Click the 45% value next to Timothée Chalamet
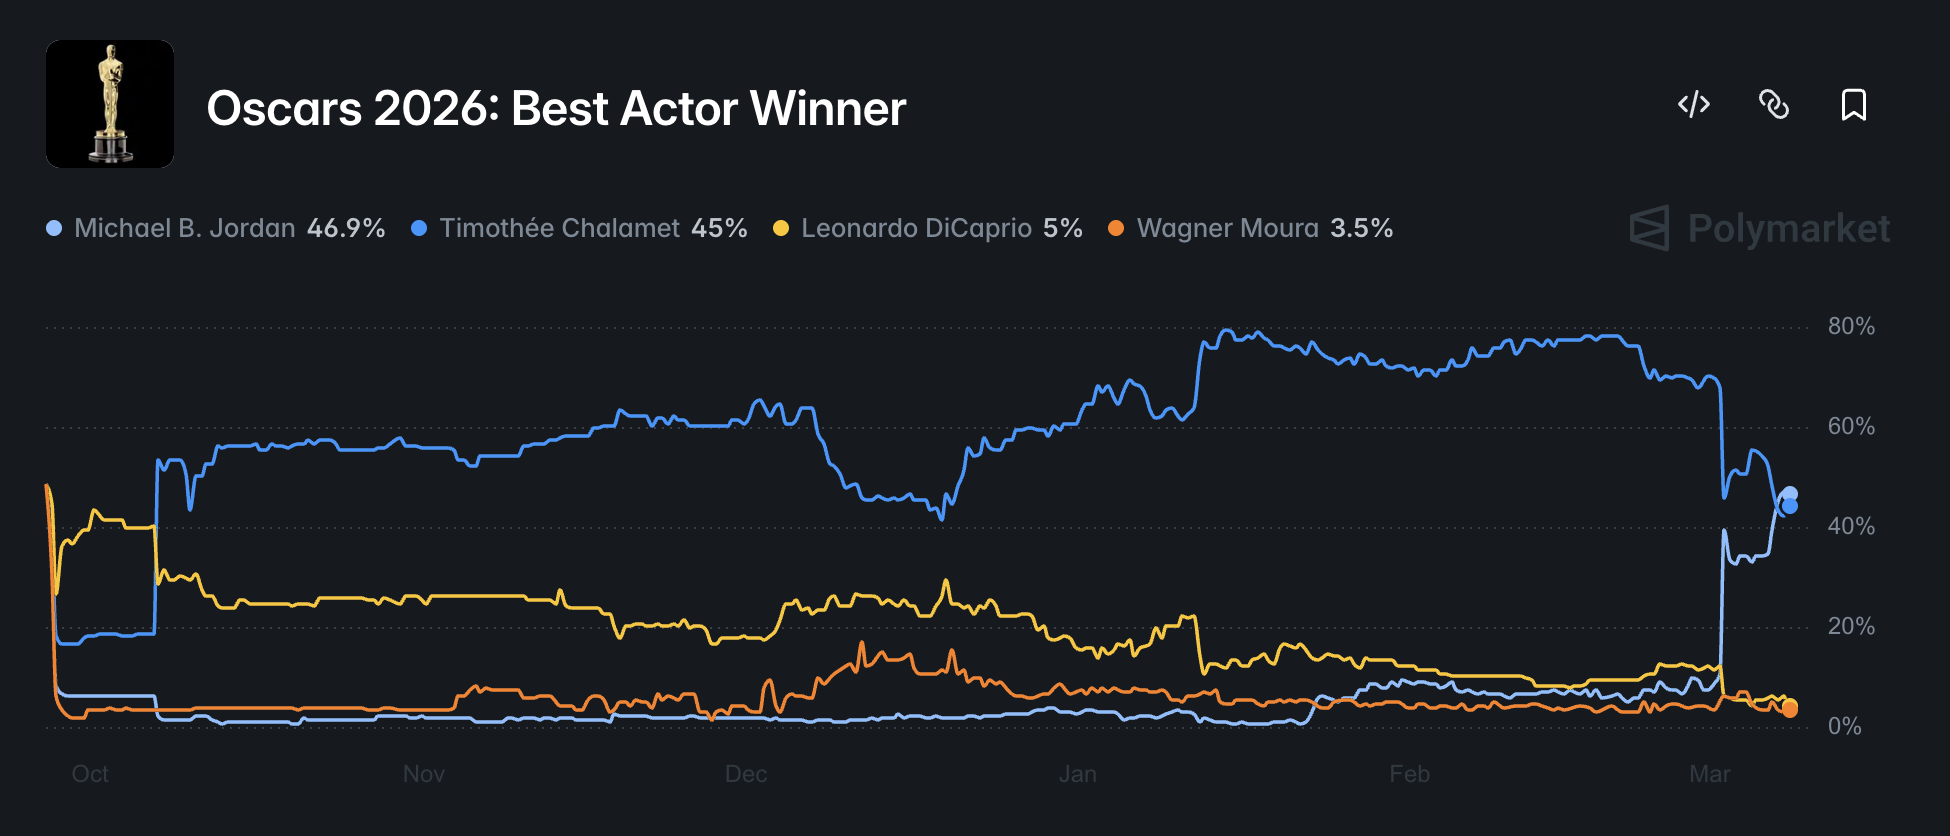 719,228
